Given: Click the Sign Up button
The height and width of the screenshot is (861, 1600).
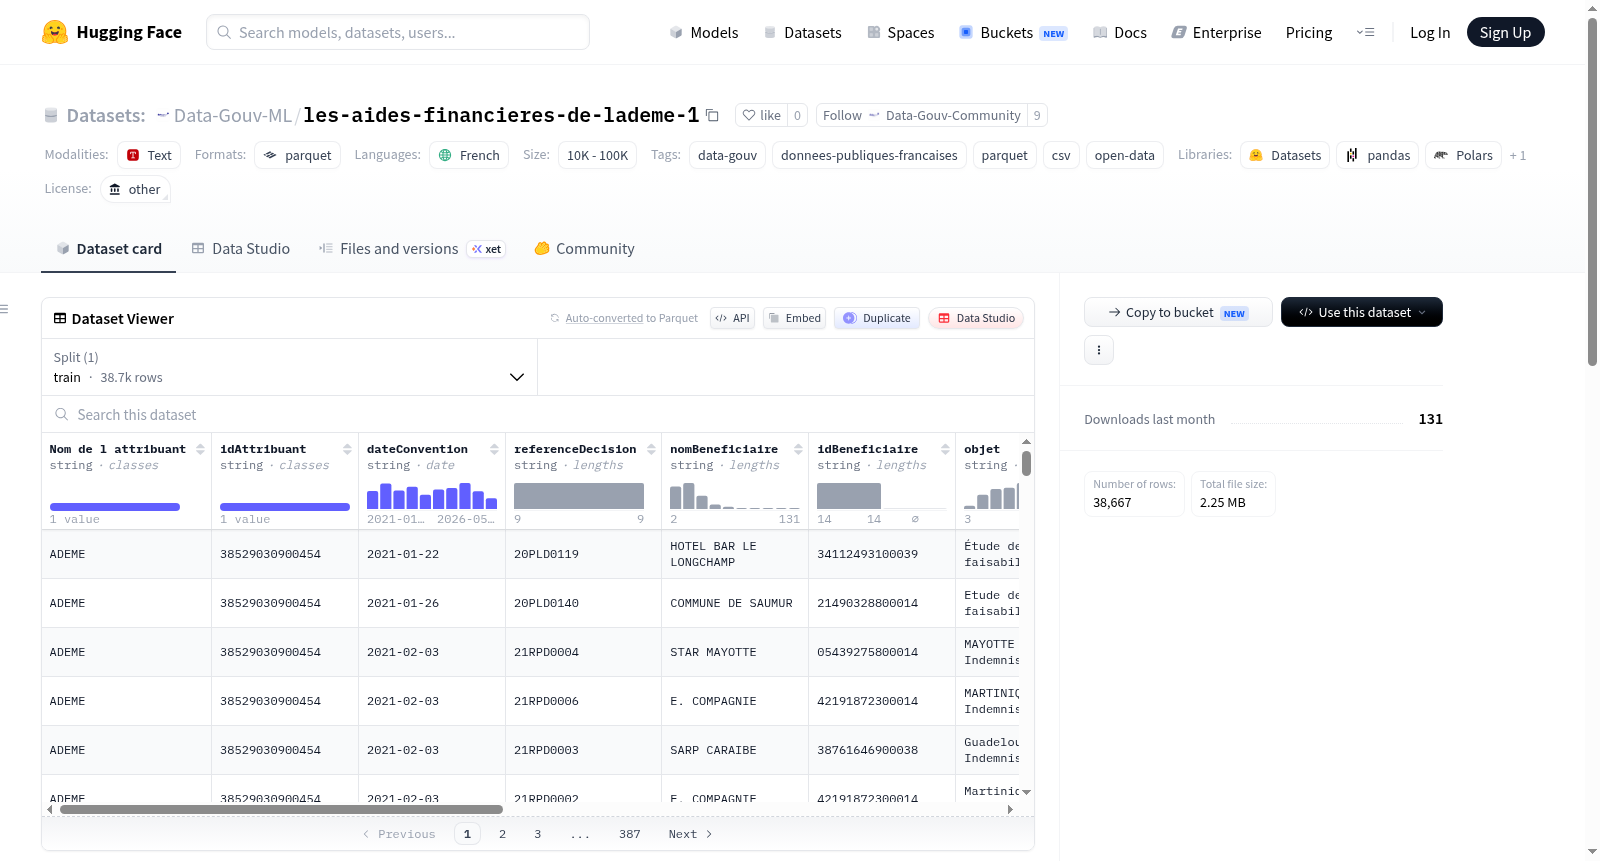Looking at the screenshot, I should (x=1505, y=32).
